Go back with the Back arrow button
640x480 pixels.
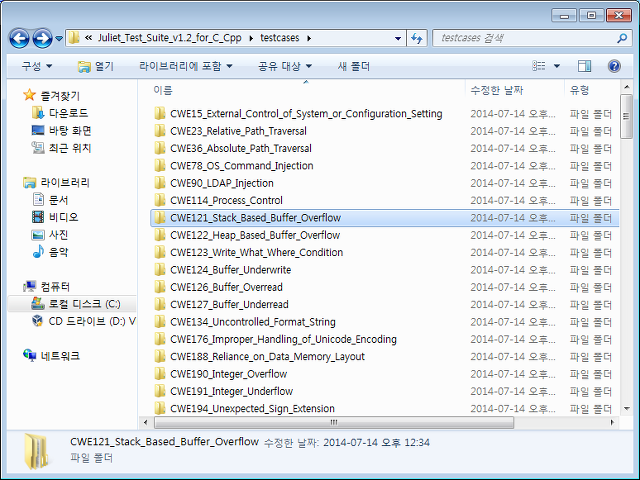pos(19,38)
